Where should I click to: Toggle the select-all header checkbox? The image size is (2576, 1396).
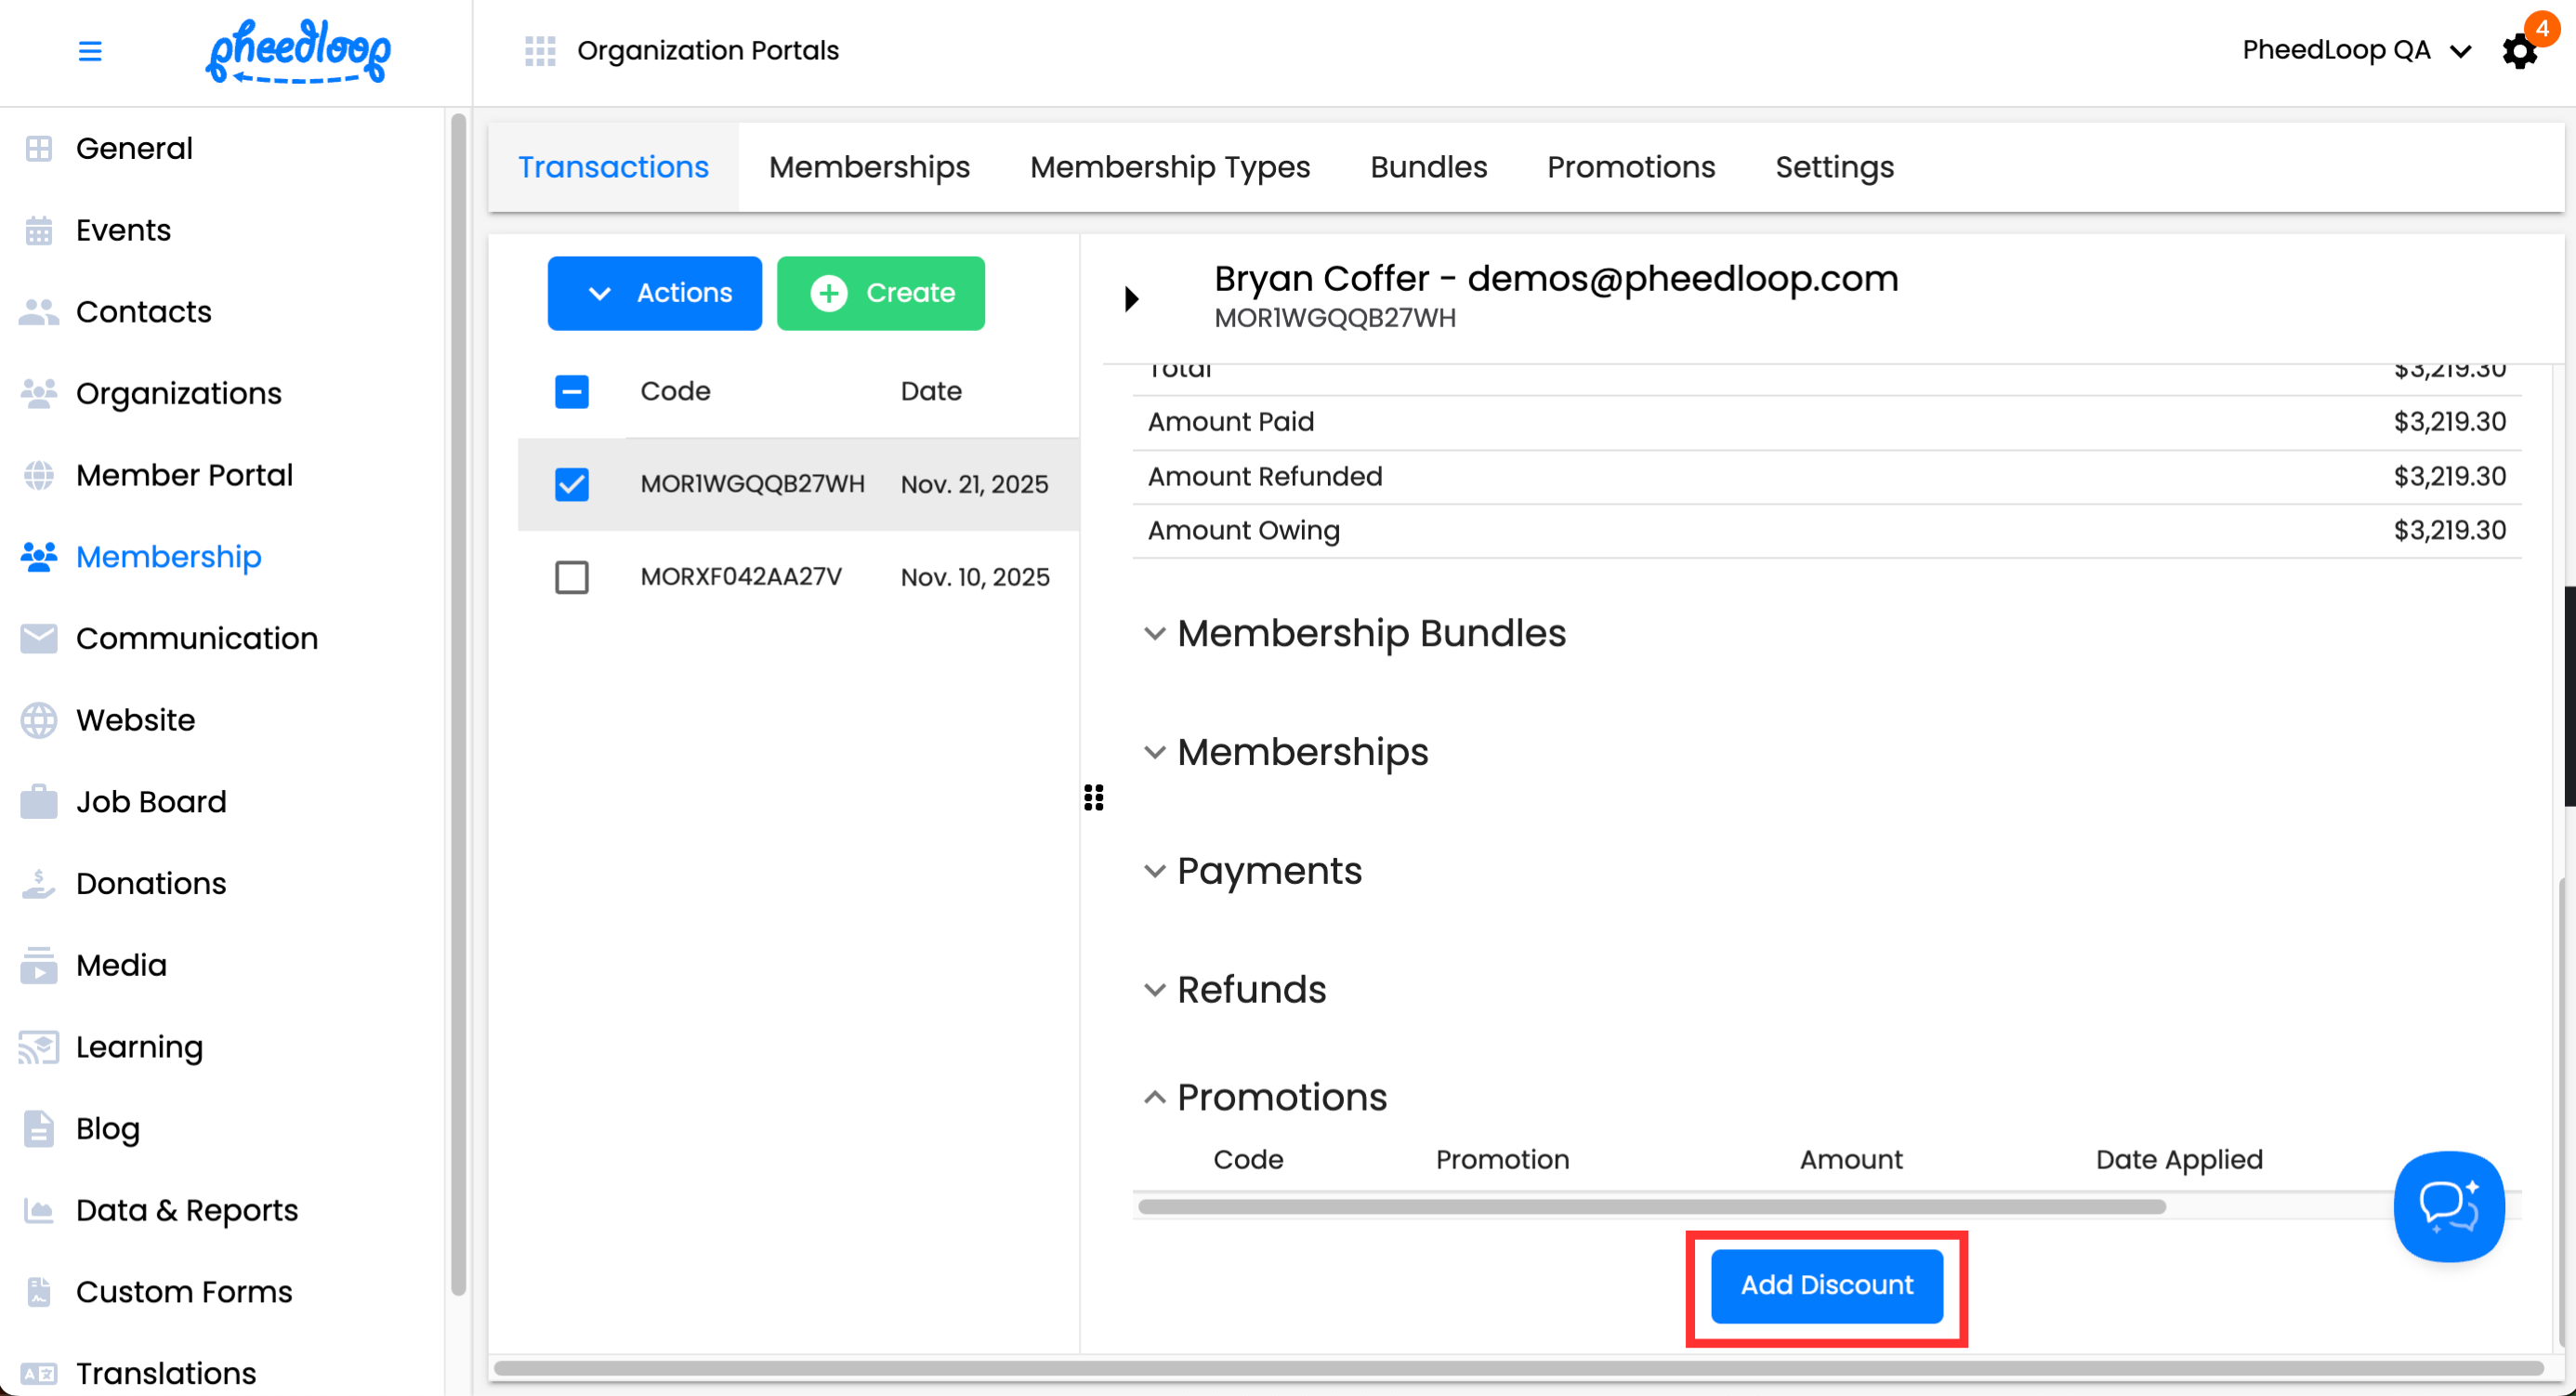572,392
